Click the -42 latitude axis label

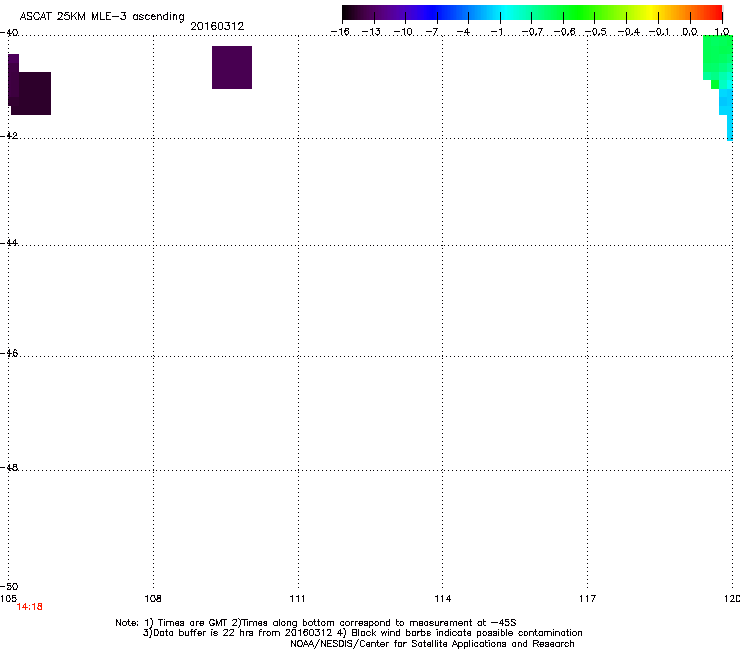tap(9, 135)
